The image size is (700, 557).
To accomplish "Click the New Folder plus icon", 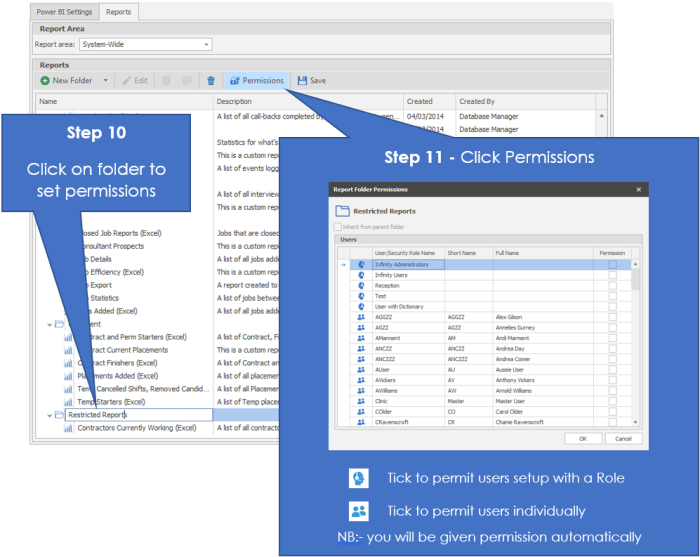I will (45, 80).
